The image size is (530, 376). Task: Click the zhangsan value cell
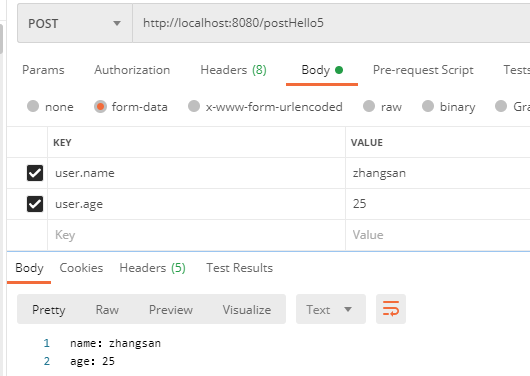[x=438, y=173]
